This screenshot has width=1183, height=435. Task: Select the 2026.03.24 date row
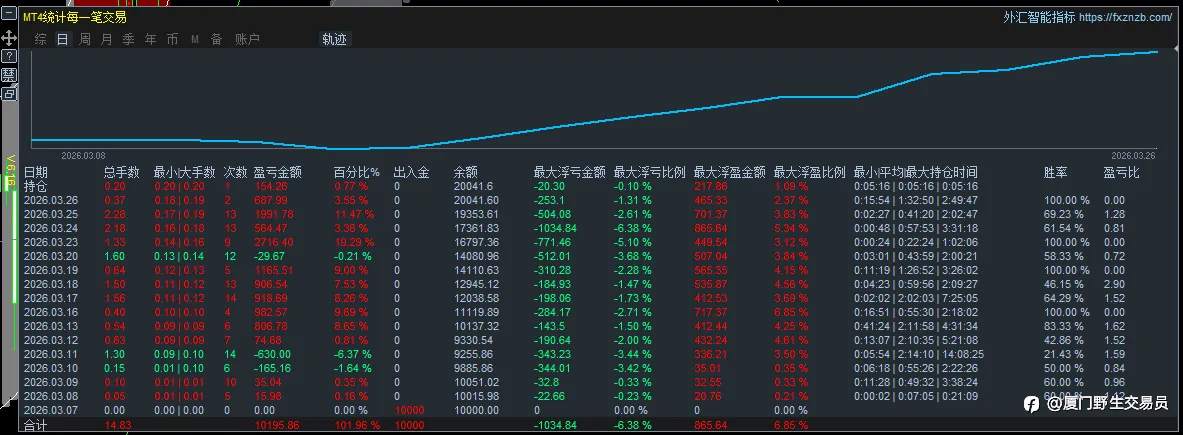pyautogui.click(x=51, y=228)
